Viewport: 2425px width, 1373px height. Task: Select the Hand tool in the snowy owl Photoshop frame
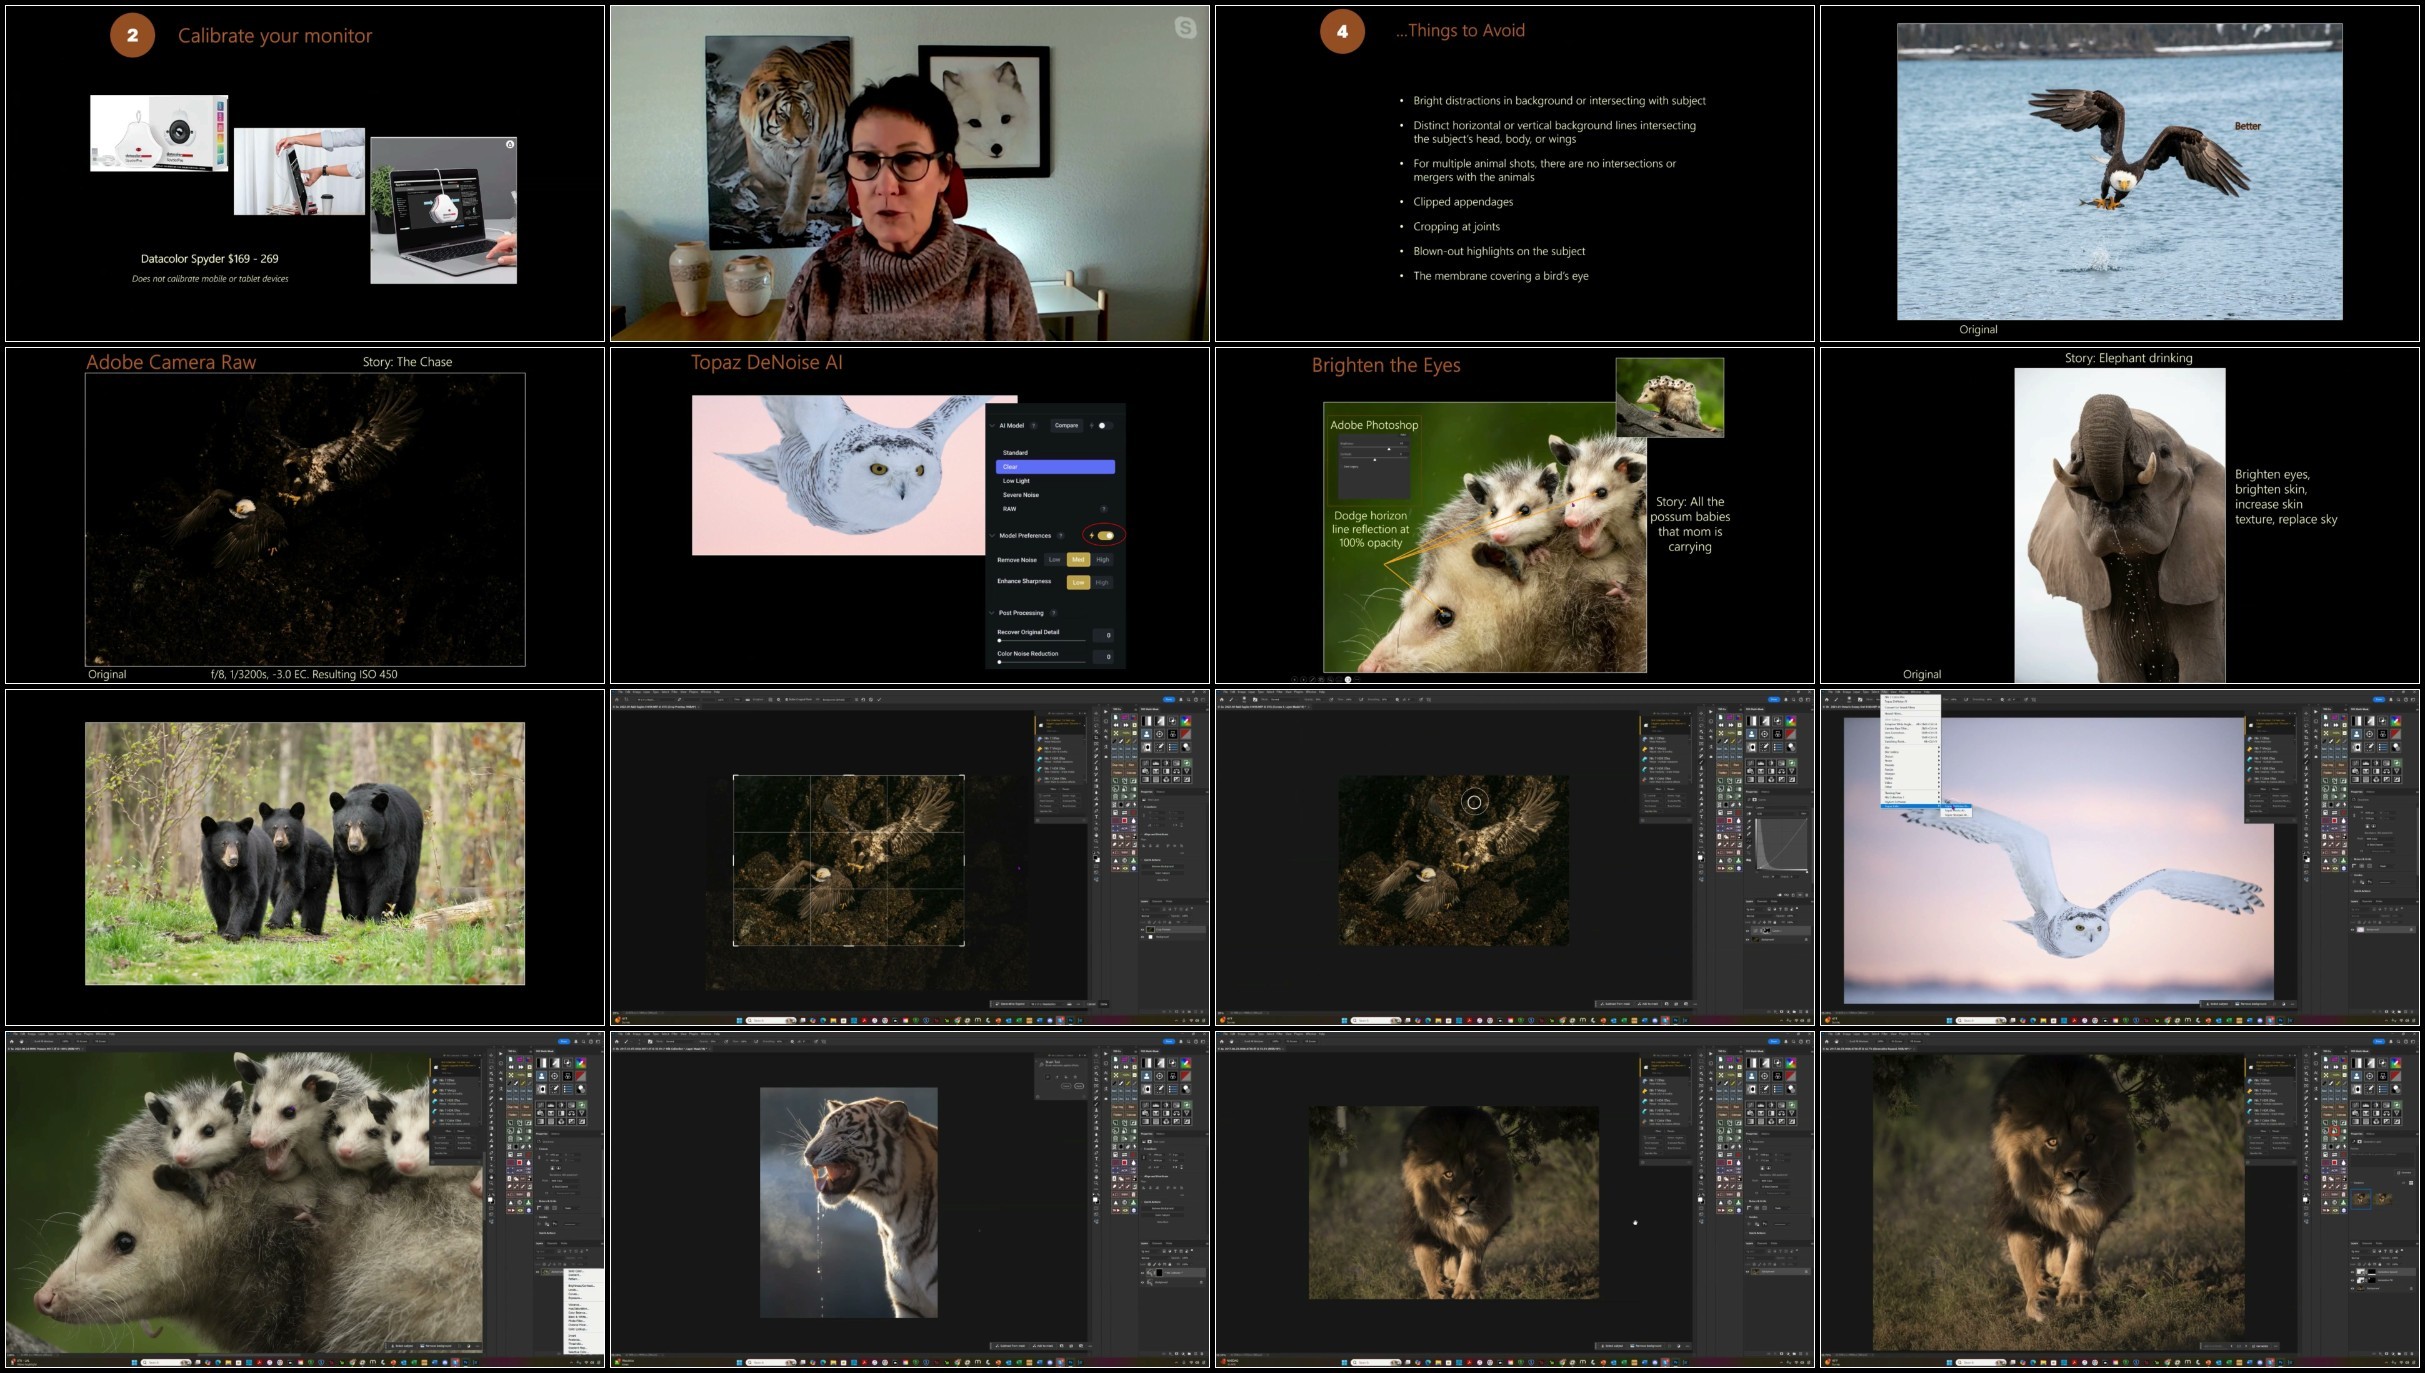(2306, 835)
